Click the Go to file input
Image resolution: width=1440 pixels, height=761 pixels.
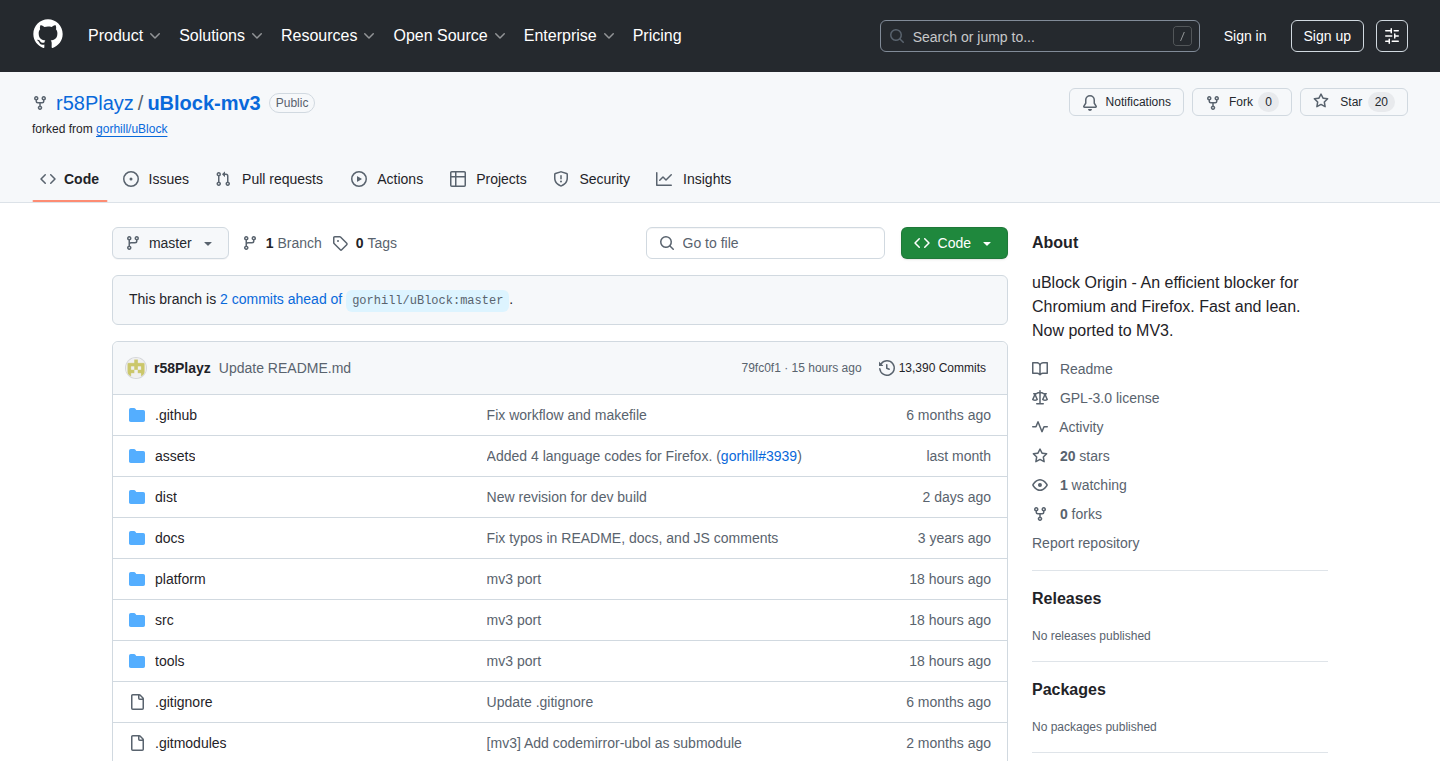pos(765,243)
